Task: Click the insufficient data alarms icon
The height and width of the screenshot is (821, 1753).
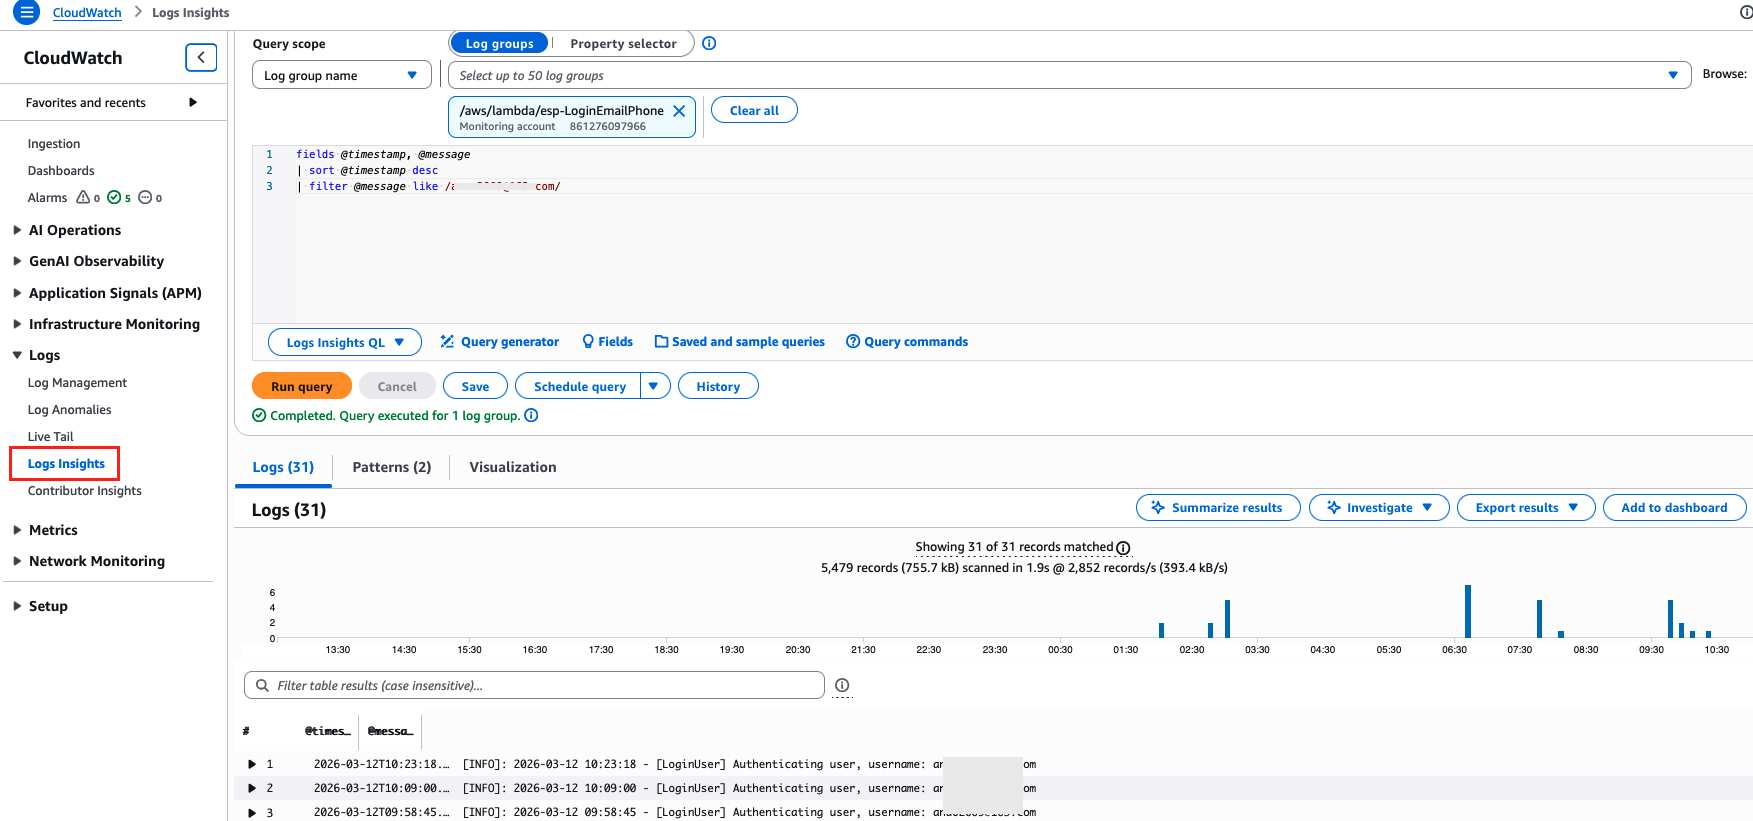Action: click(x=145, y=197)
